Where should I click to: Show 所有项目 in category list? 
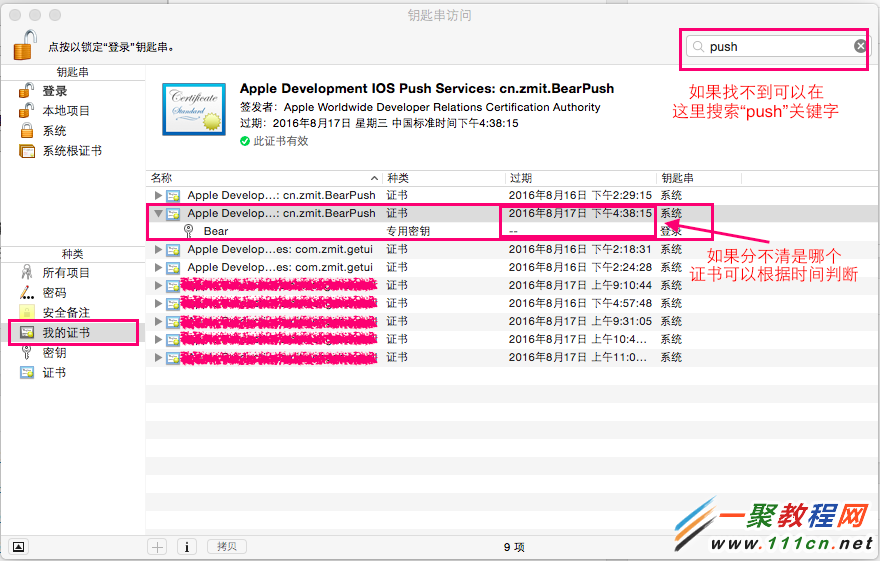[66, 273]
